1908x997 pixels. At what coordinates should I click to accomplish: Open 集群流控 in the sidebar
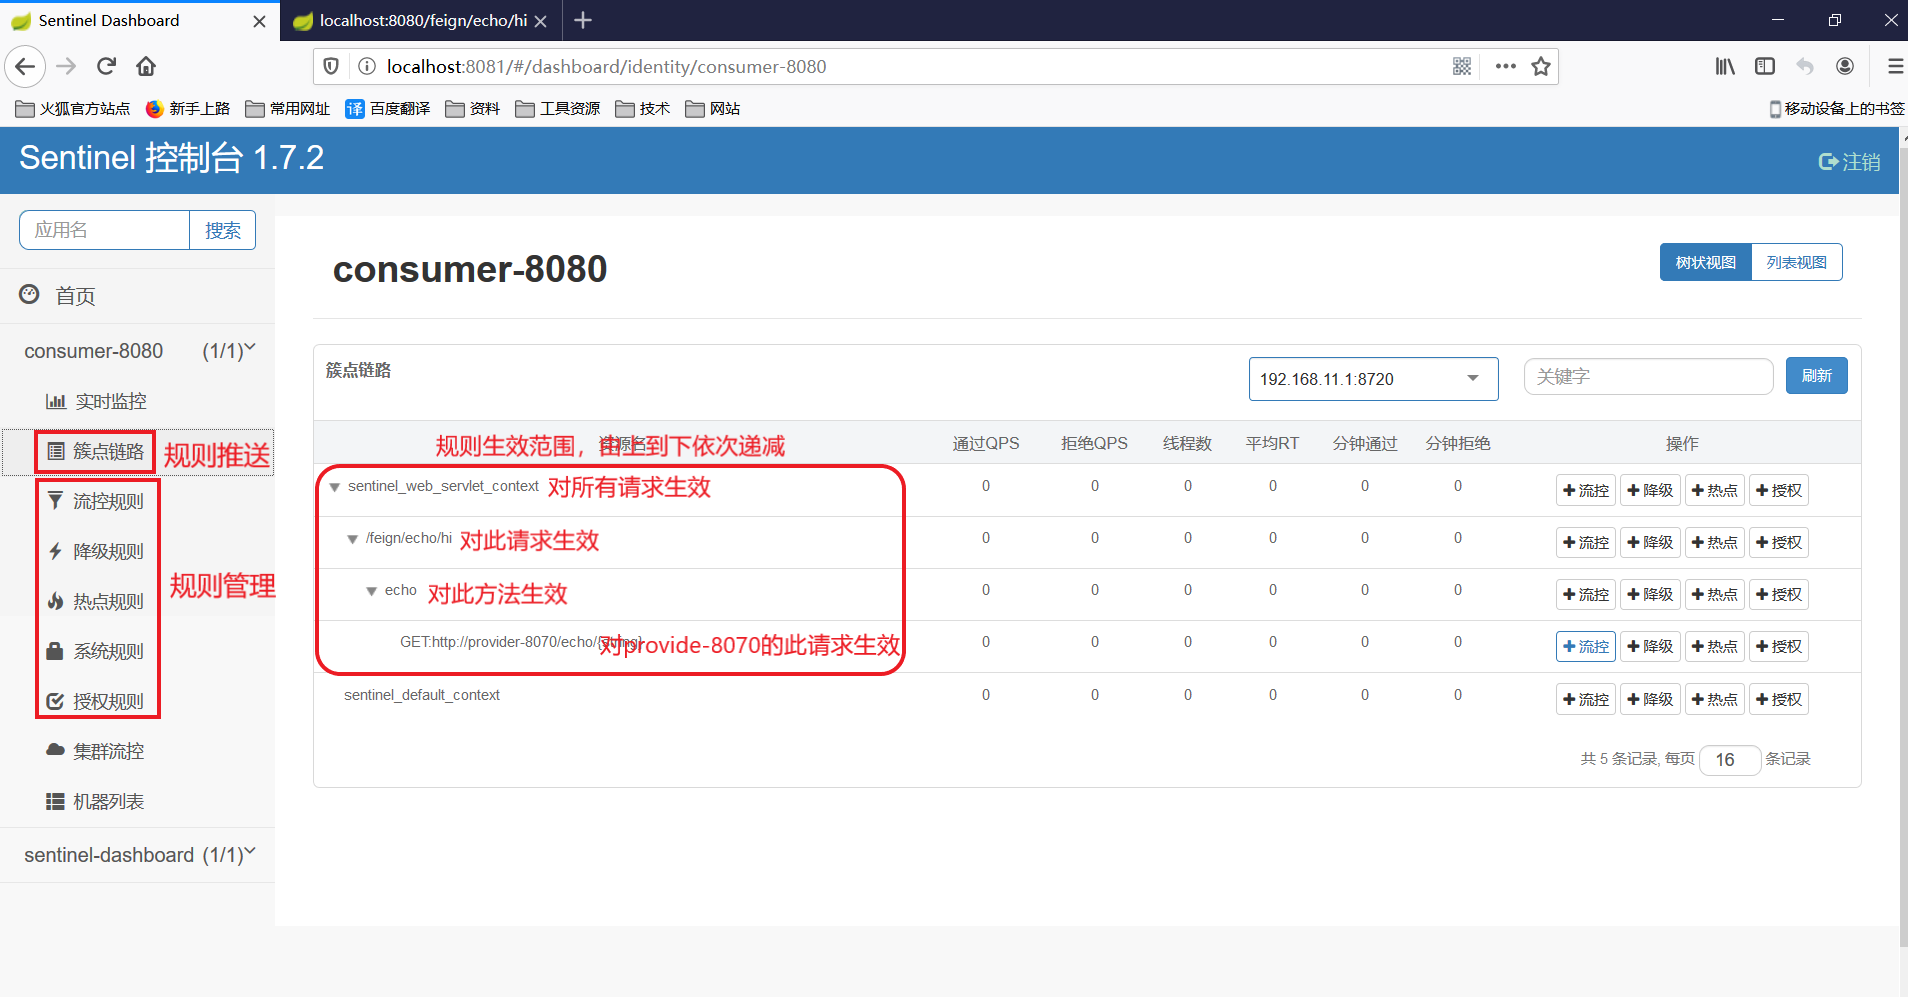pyautogui.click(x=97, y=751)
